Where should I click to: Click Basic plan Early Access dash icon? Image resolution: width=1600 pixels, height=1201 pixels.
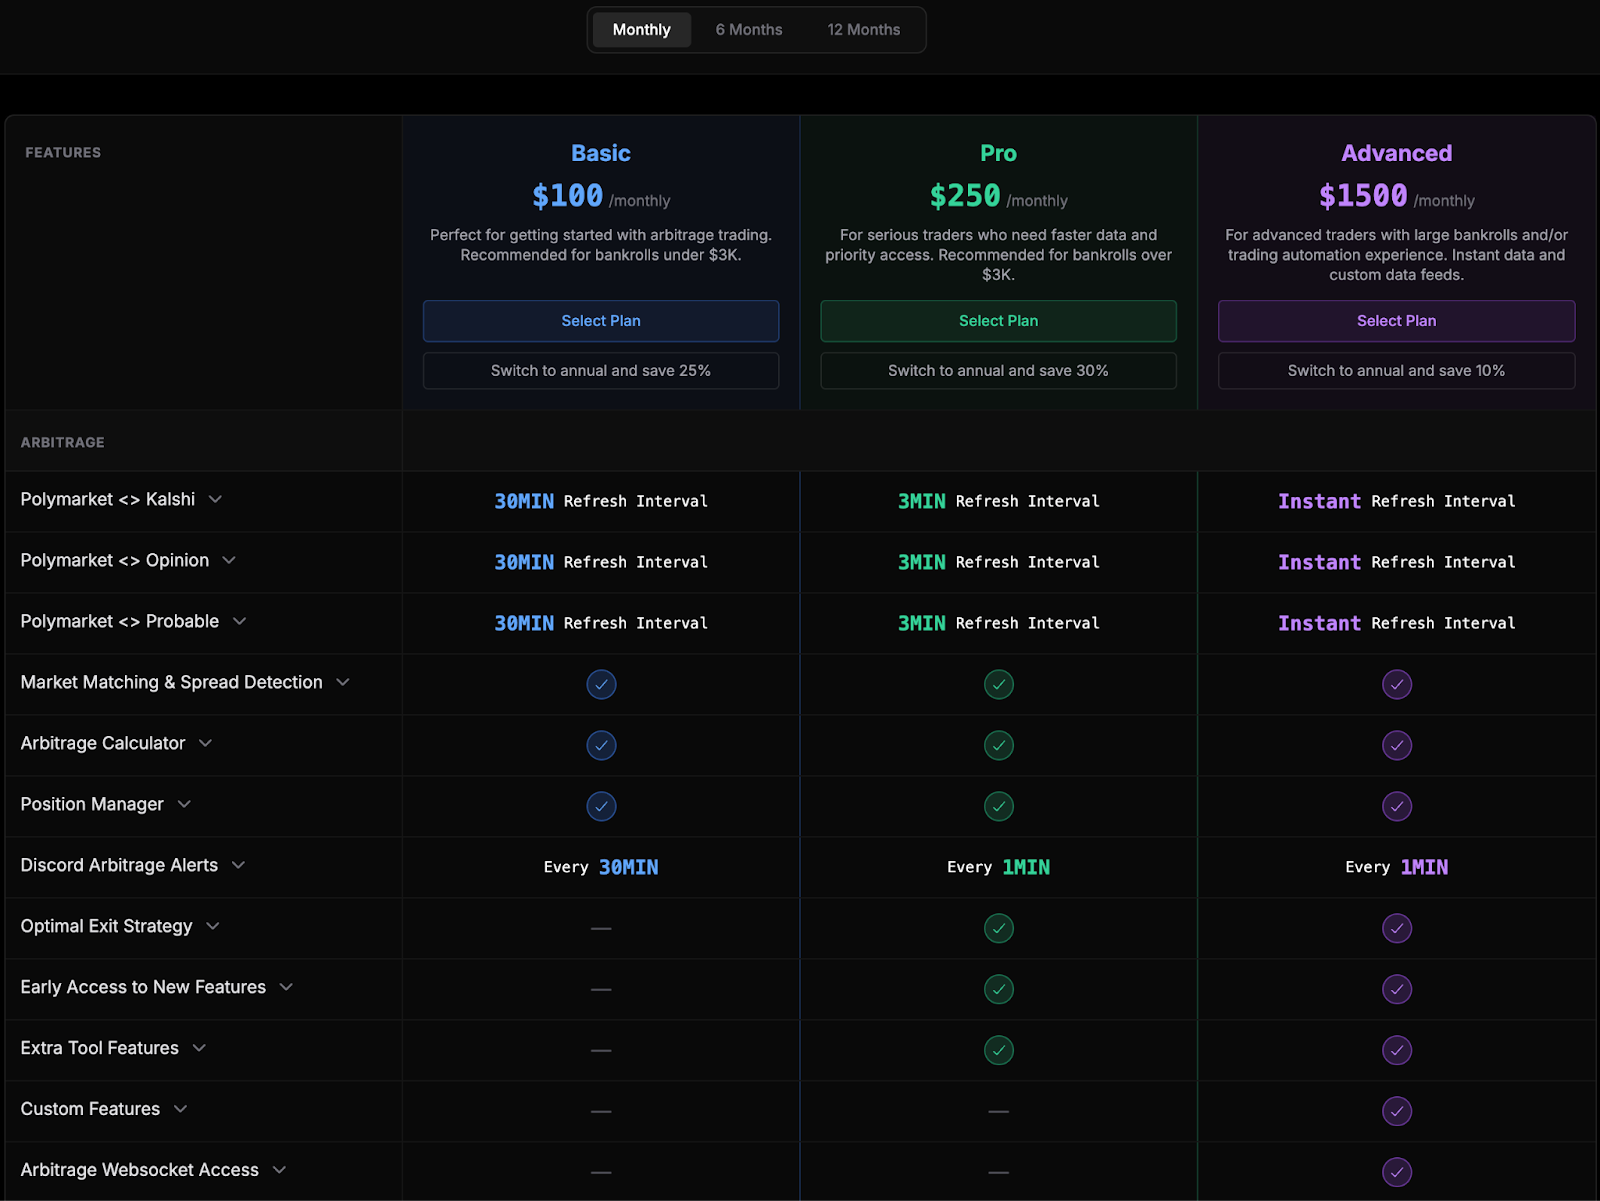pos(601,989)
